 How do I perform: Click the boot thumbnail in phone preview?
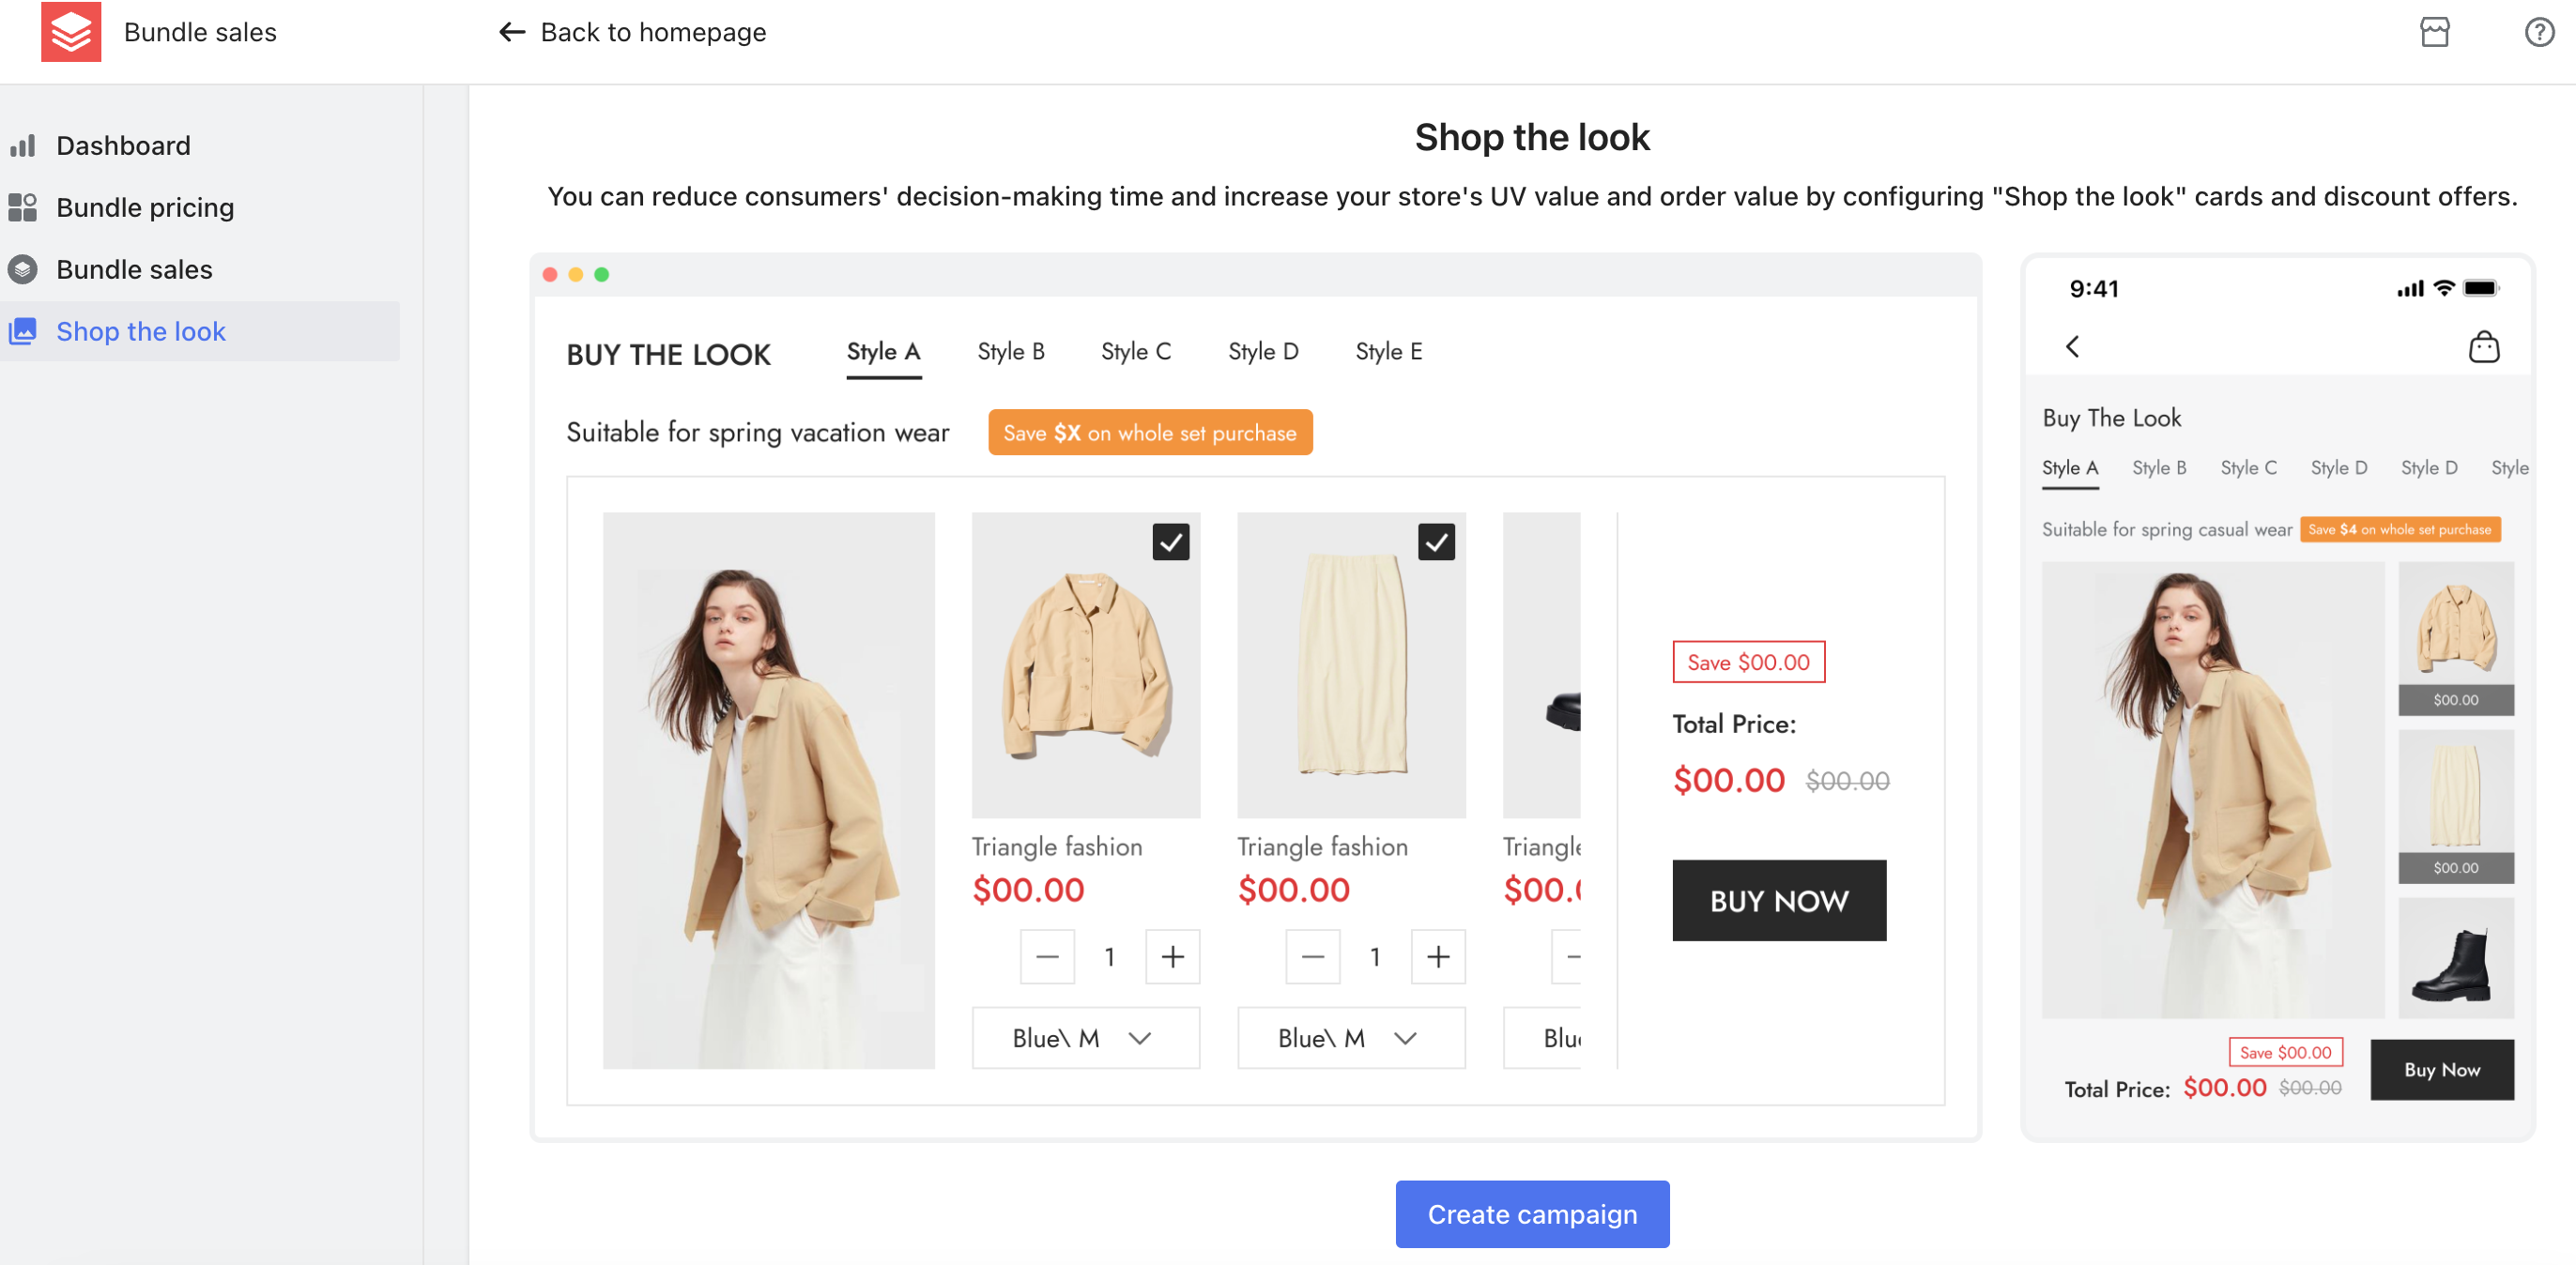coord(2455,957)
